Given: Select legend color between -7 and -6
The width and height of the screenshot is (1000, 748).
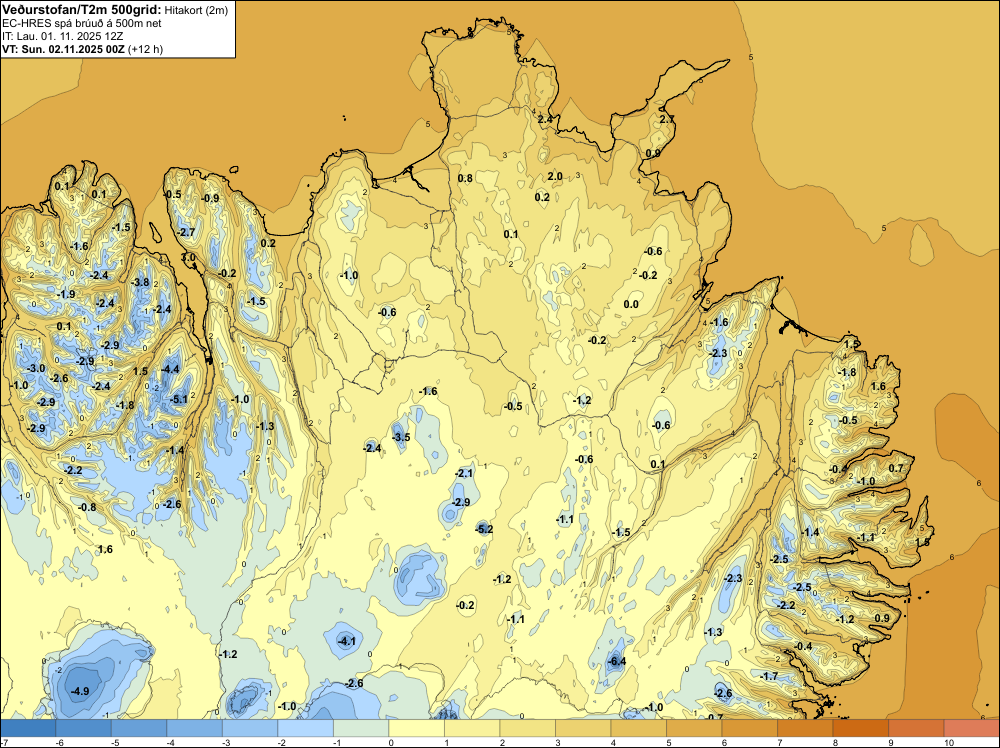Looking at the screenshot, I should pyautogui.click(x=28, y=728).
